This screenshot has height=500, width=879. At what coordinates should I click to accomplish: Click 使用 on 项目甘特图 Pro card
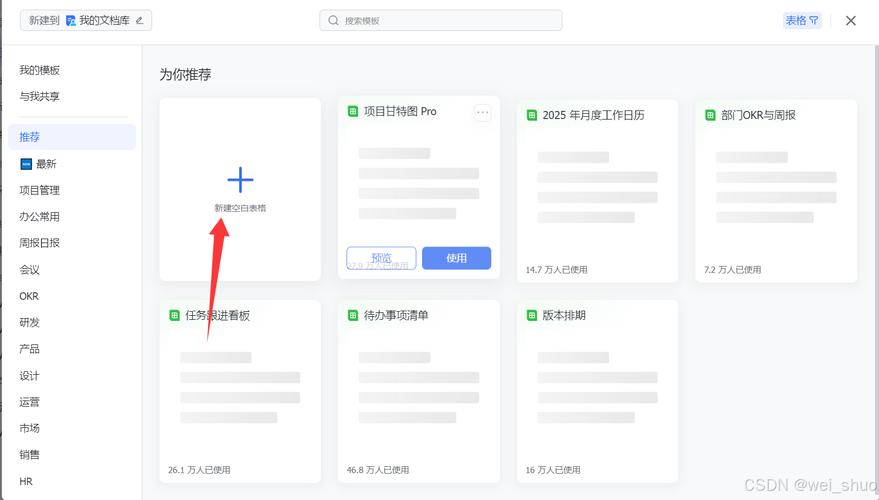[456, 258]
